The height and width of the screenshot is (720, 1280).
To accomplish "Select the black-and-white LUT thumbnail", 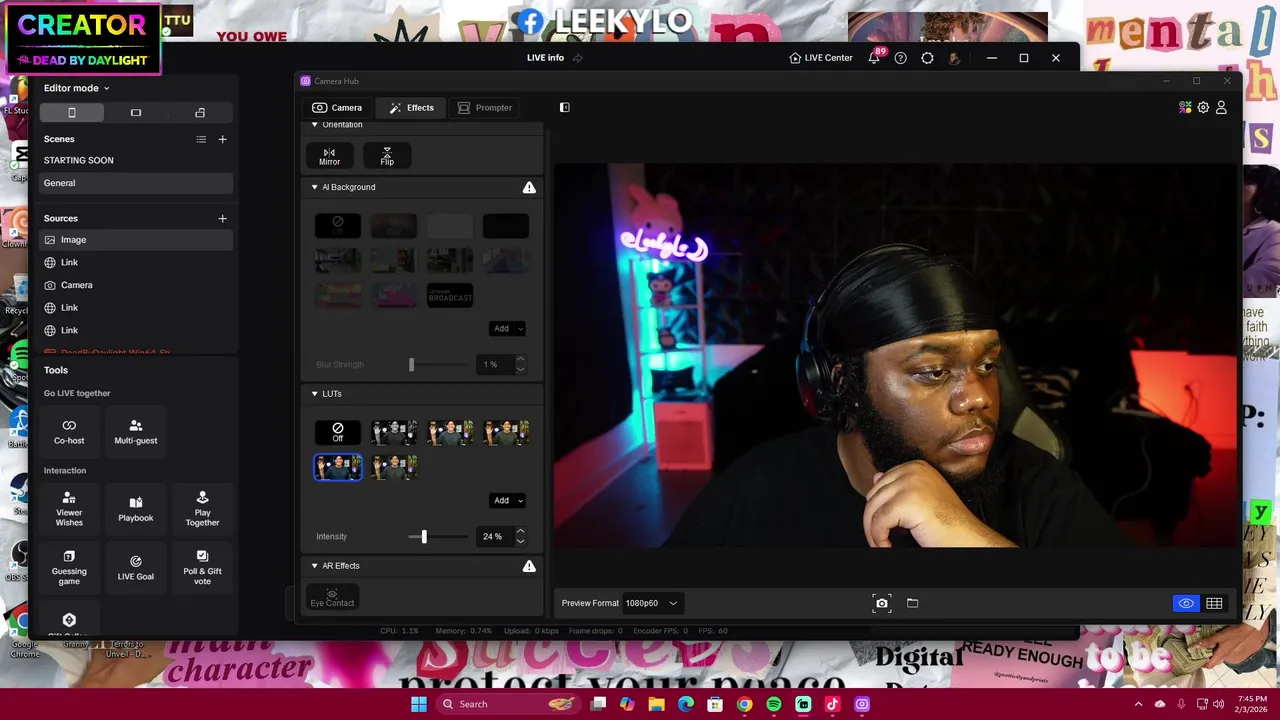I will coord(394,432).
